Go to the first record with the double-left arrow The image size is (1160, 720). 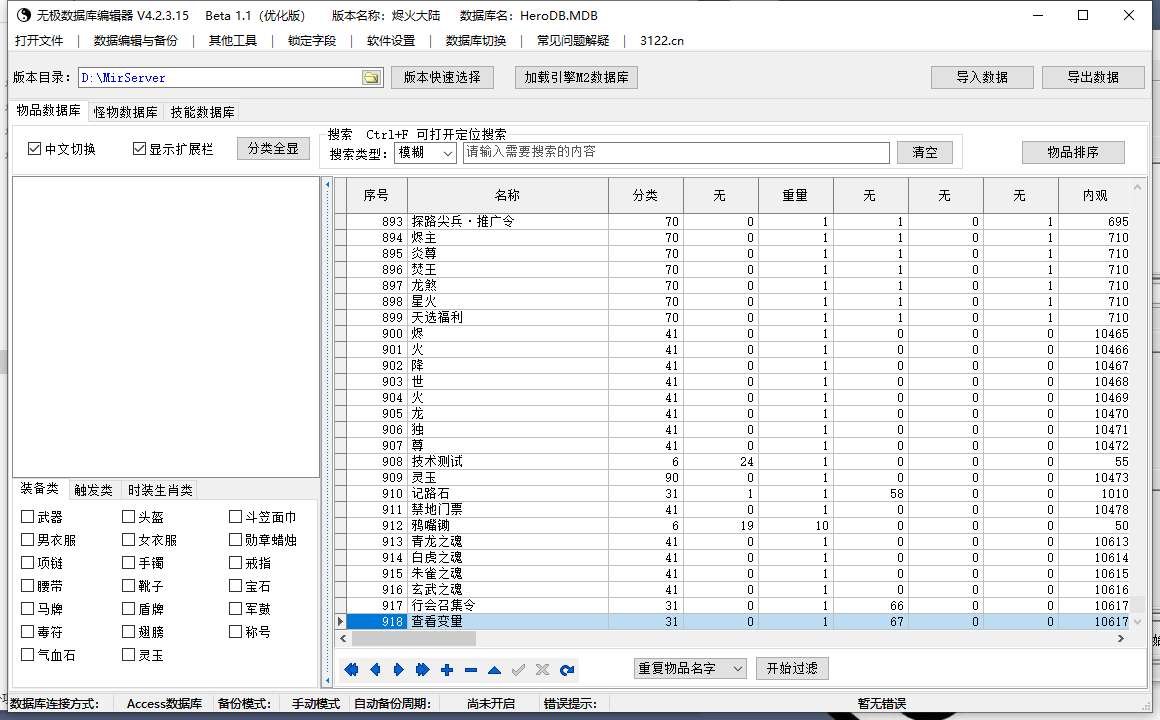(x=351, y=670)
